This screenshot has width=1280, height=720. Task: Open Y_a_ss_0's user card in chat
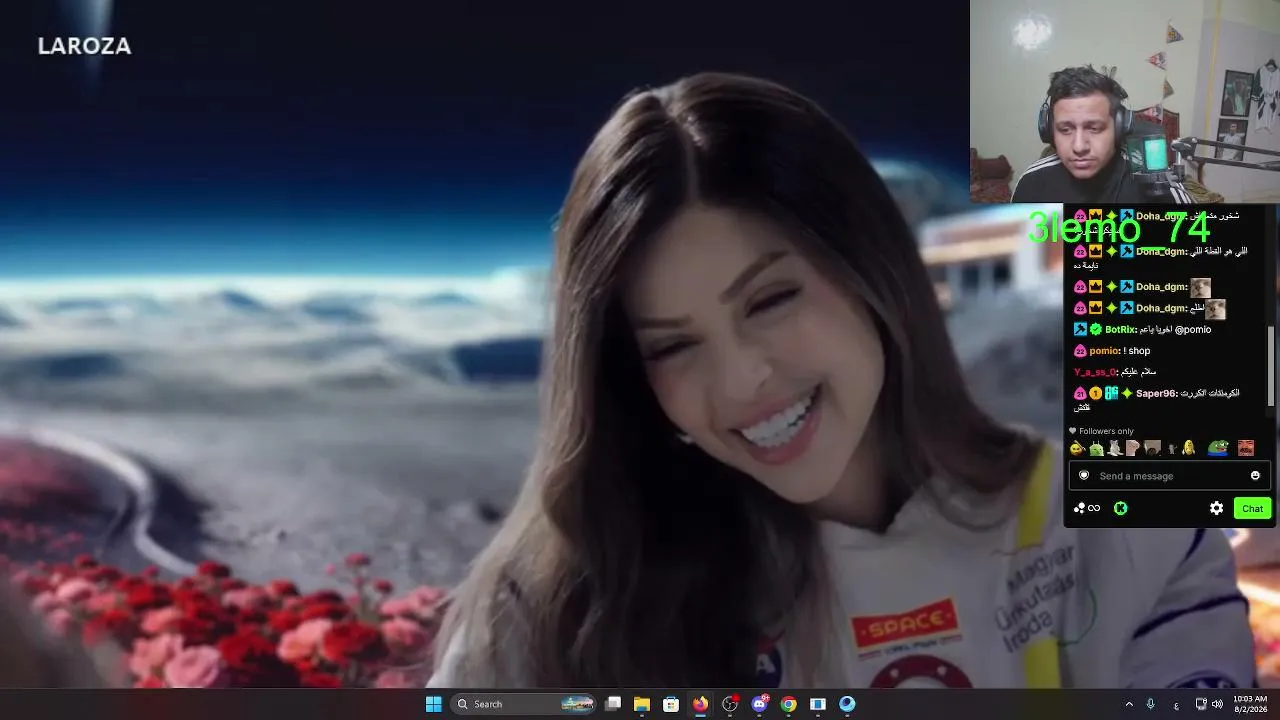tap(1093, 372)
